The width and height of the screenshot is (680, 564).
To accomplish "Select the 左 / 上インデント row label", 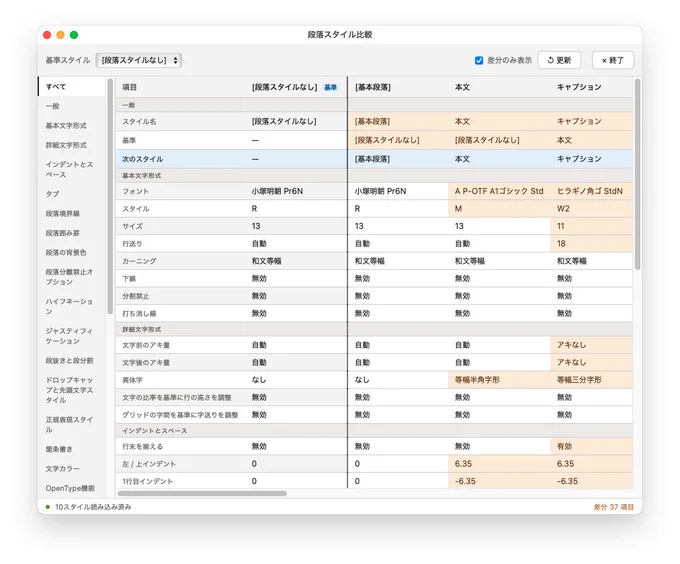I will click(149, 464).
